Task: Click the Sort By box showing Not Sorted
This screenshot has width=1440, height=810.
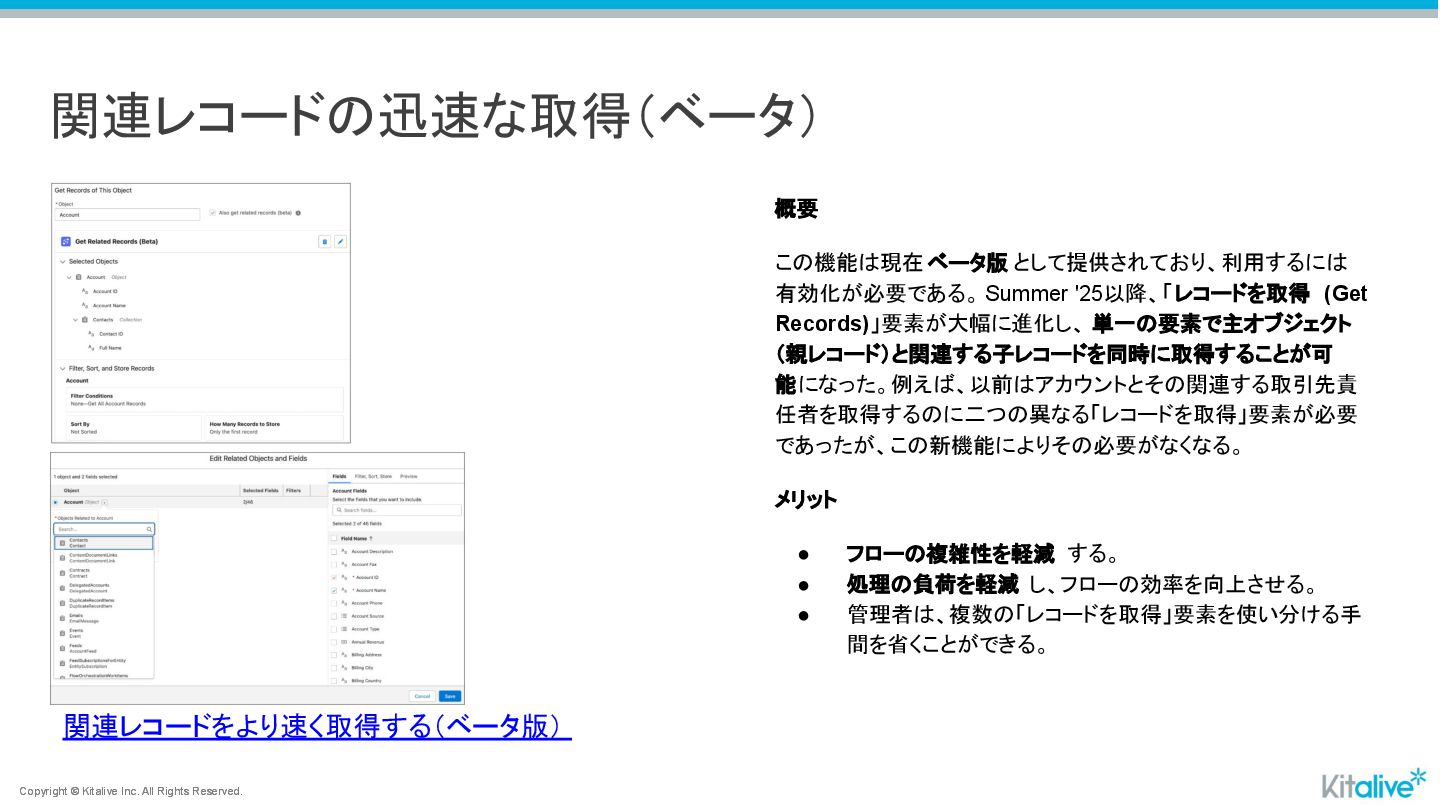Action: point(133,428)
